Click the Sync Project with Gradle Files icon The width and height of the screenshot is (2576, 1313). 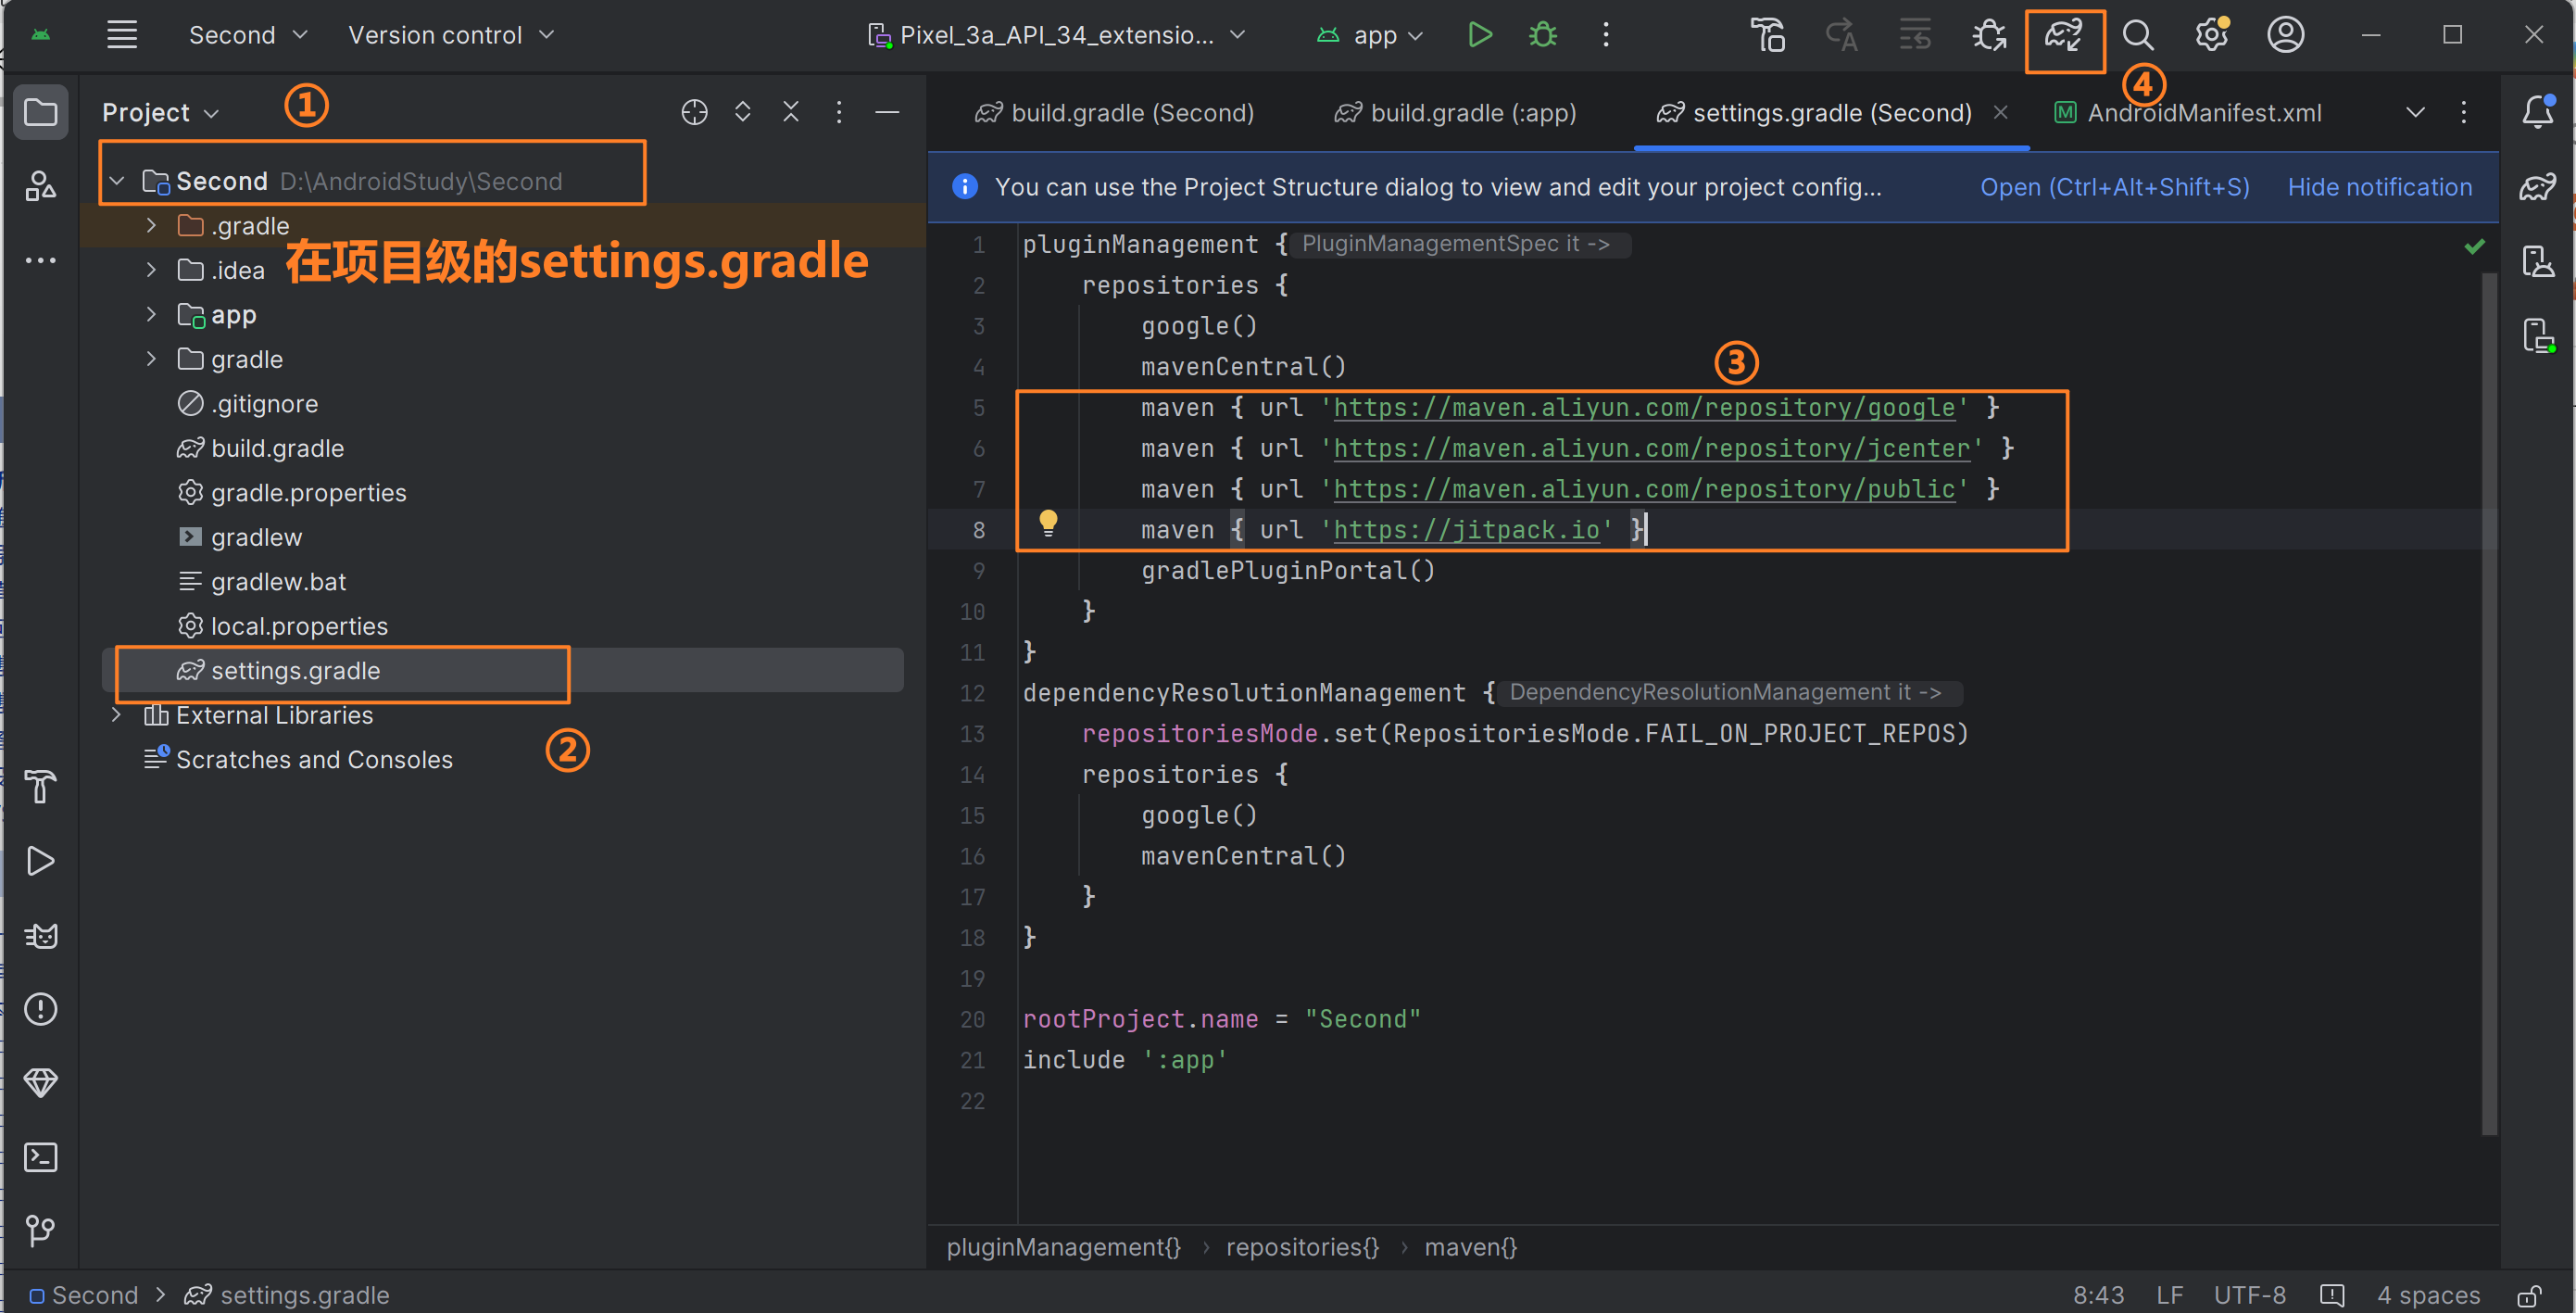(2062, 37)
